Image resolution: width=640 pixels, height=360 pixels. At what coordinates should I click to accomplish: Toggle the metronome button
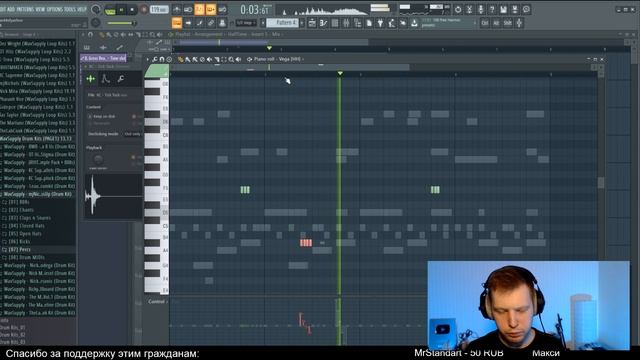click(176, 9)
